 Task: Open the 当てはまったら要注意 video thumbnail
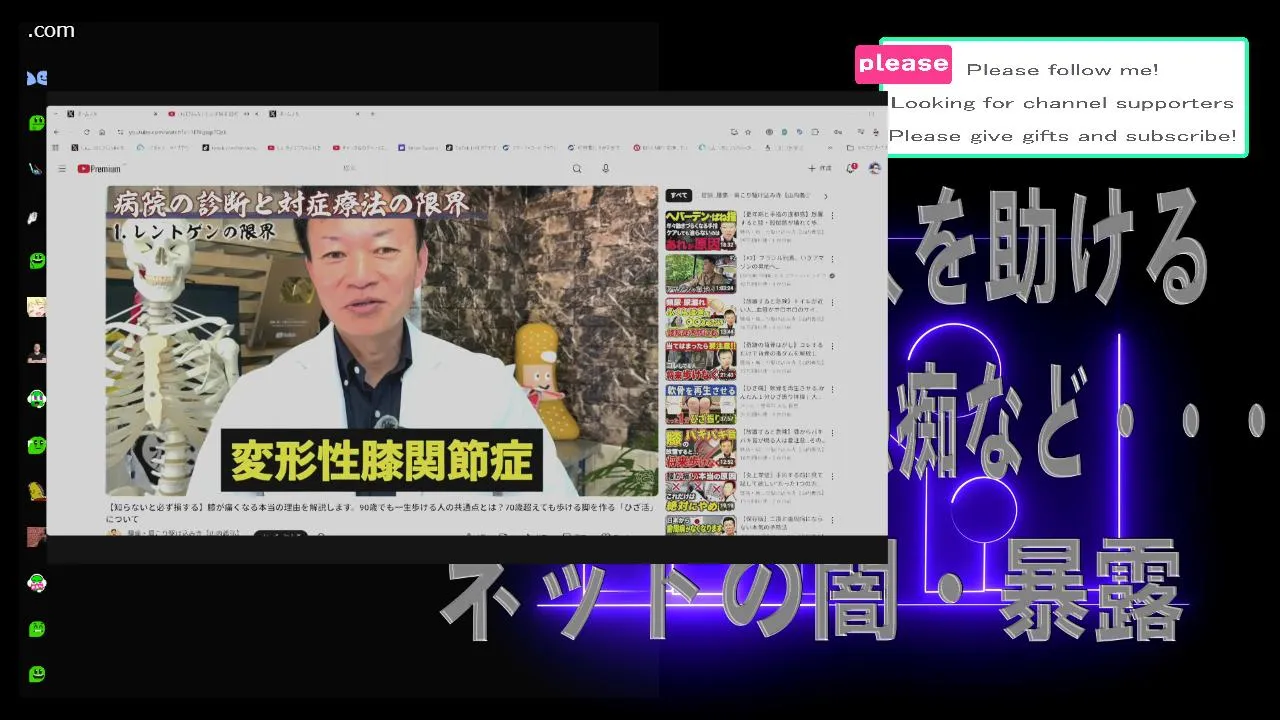(x=700, y=360)
